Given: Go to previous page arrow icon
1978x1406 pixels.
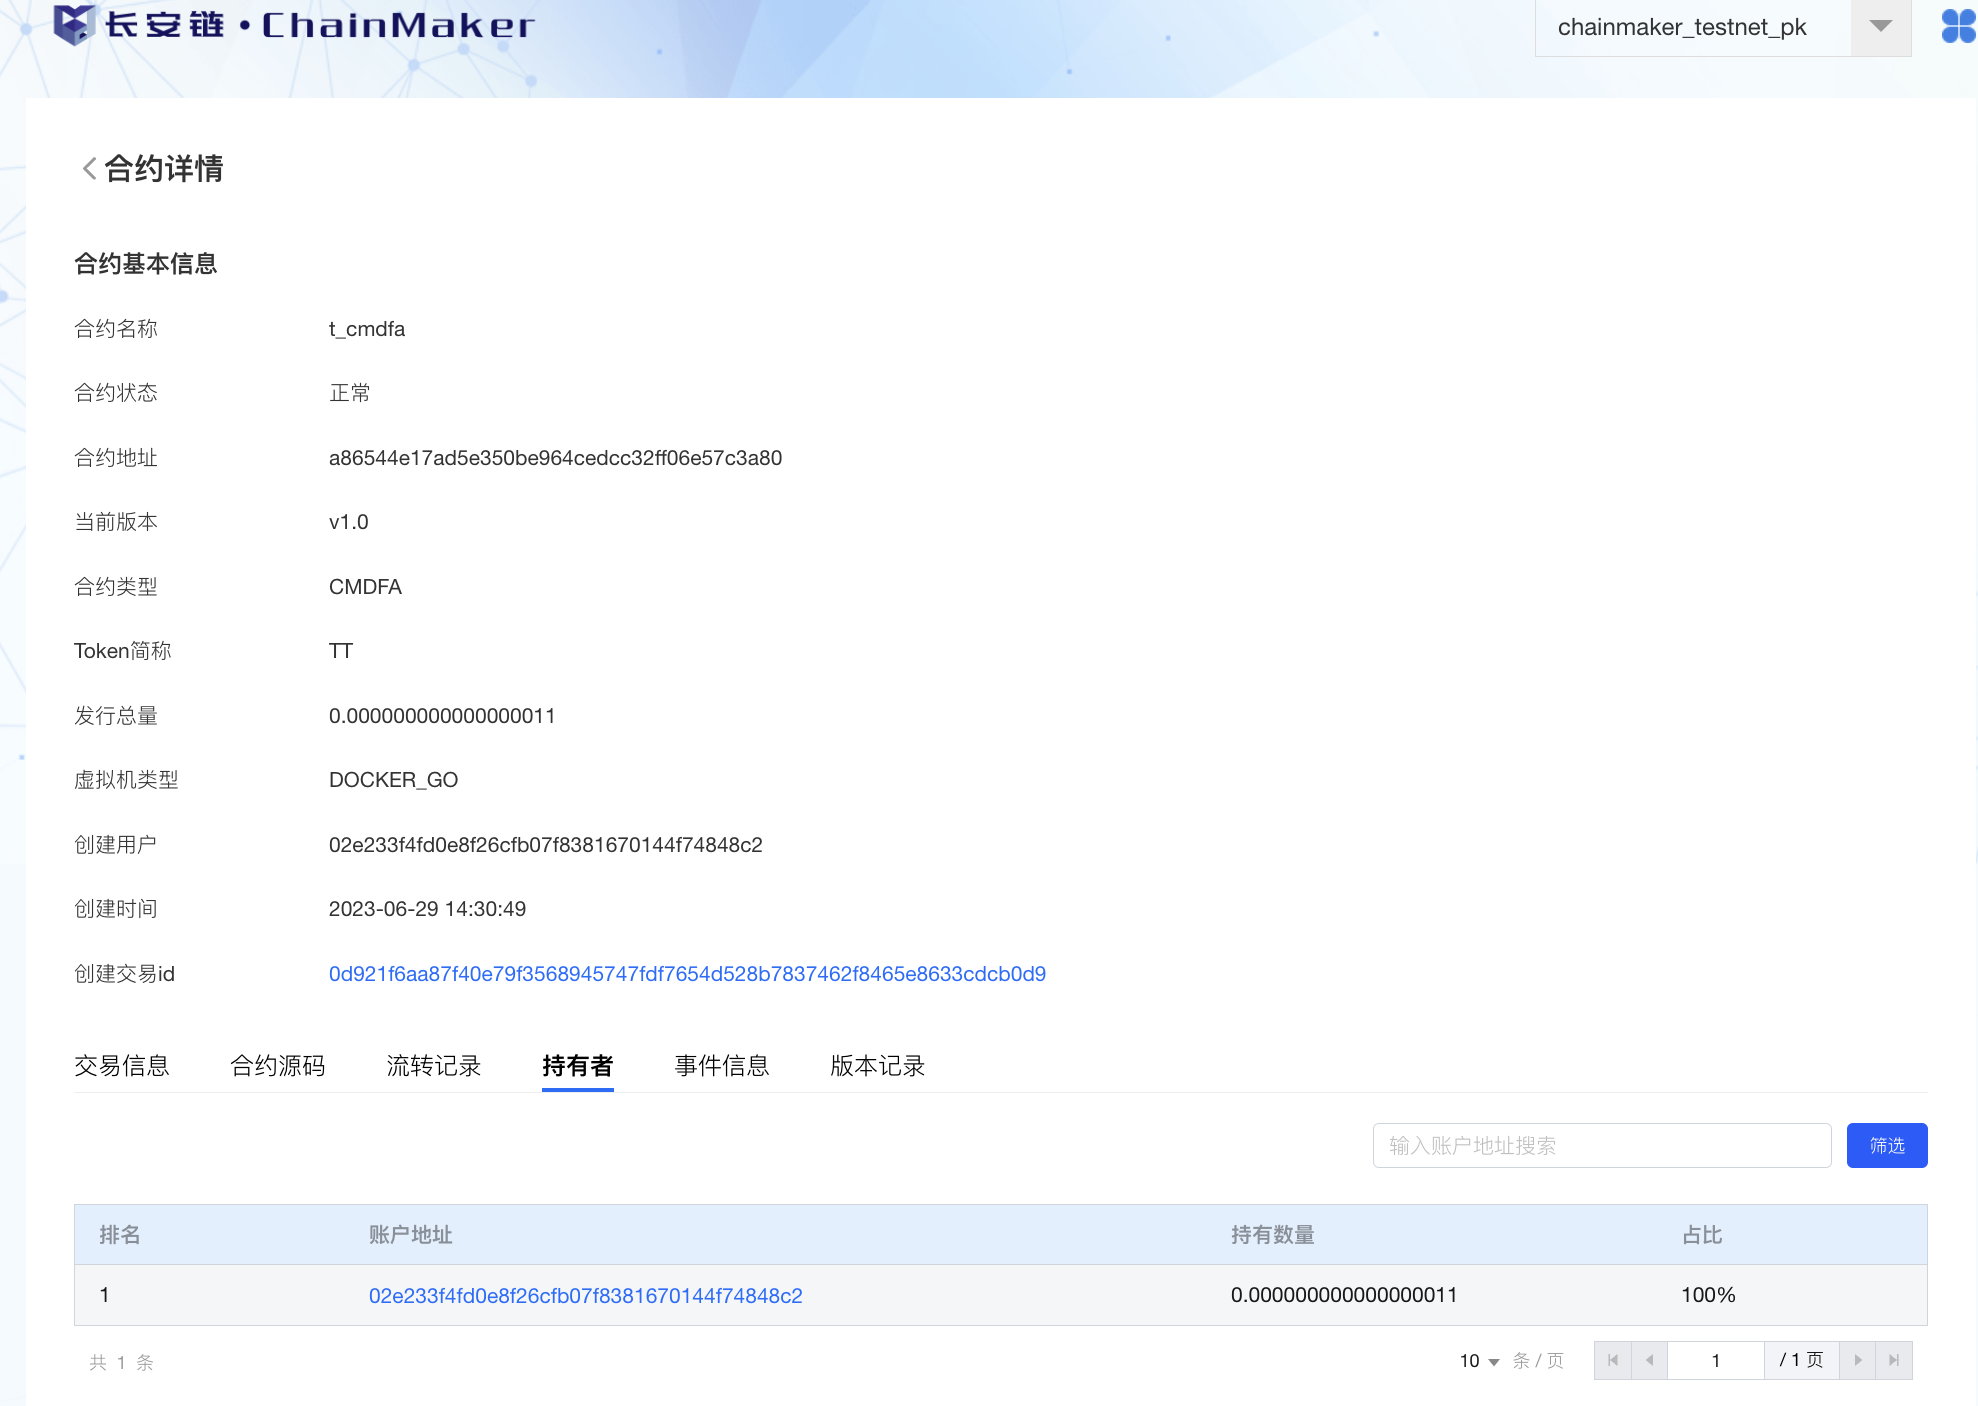Looking at the screenshot, I should pyautogui.click(x=1649, y=1360).
